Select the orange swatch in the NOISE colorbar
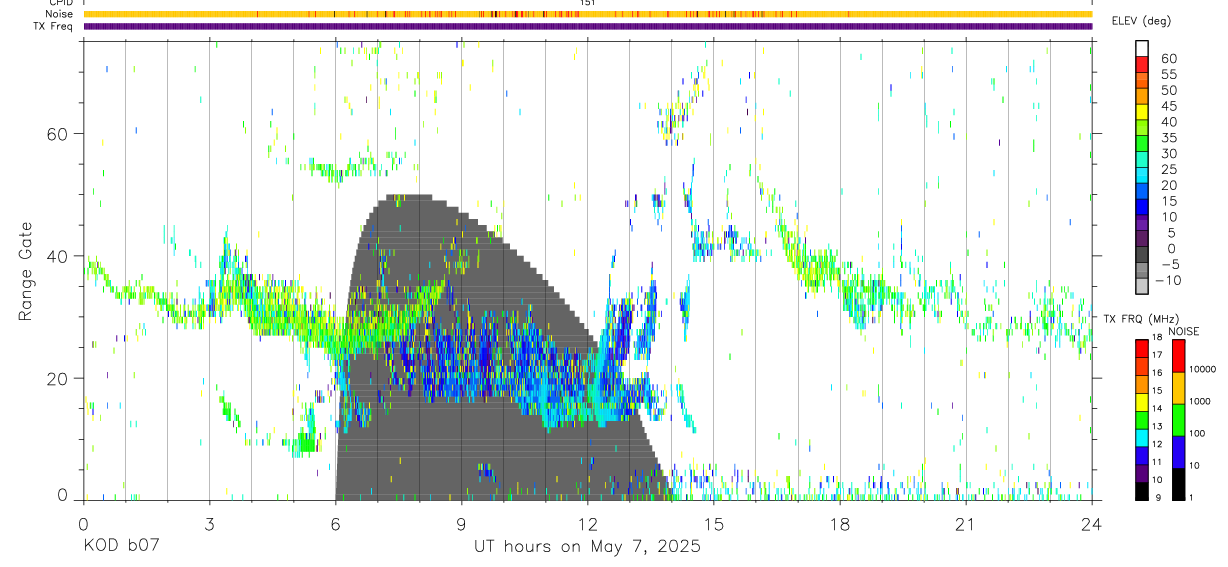The width and height of the screenshot is (1228, 567). (1178, 388)
